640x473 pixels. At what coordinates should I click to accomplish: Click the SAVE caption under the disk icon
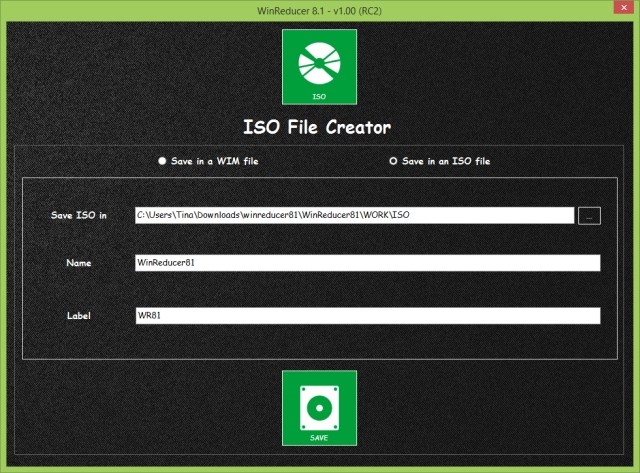pos(318,438)
